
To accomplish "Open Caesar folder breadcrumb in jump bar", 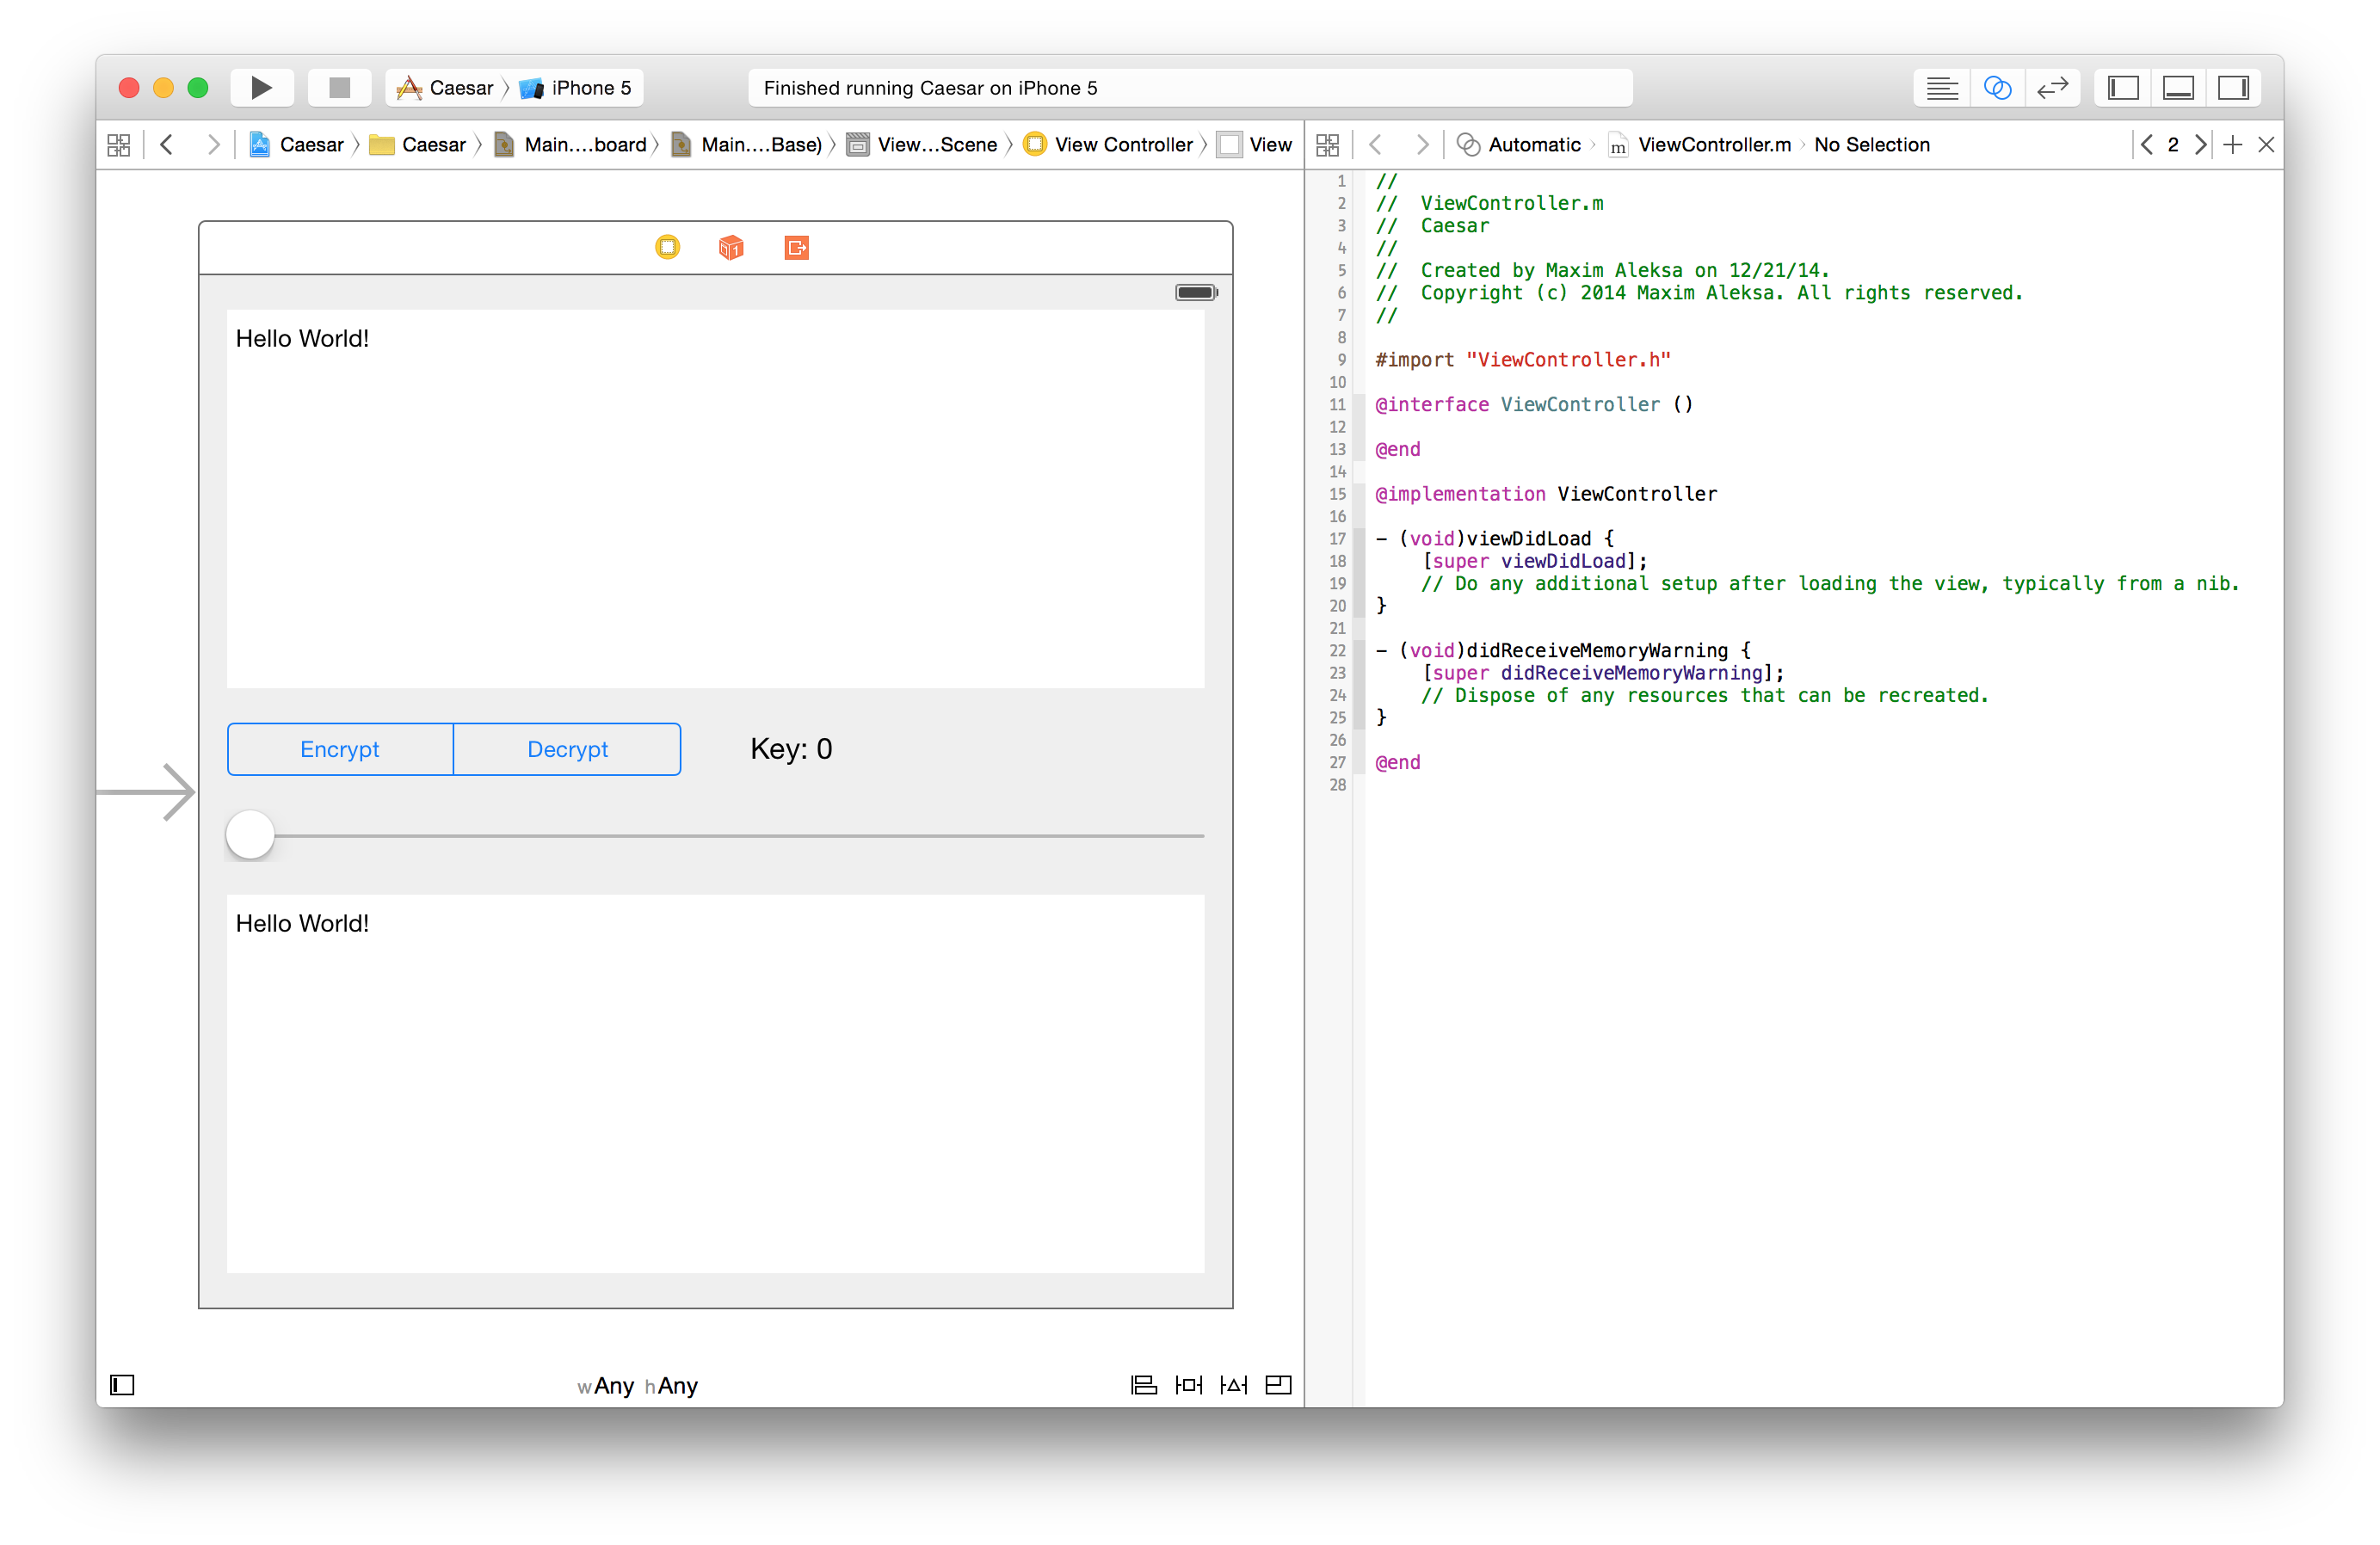I will click(418, 145).
